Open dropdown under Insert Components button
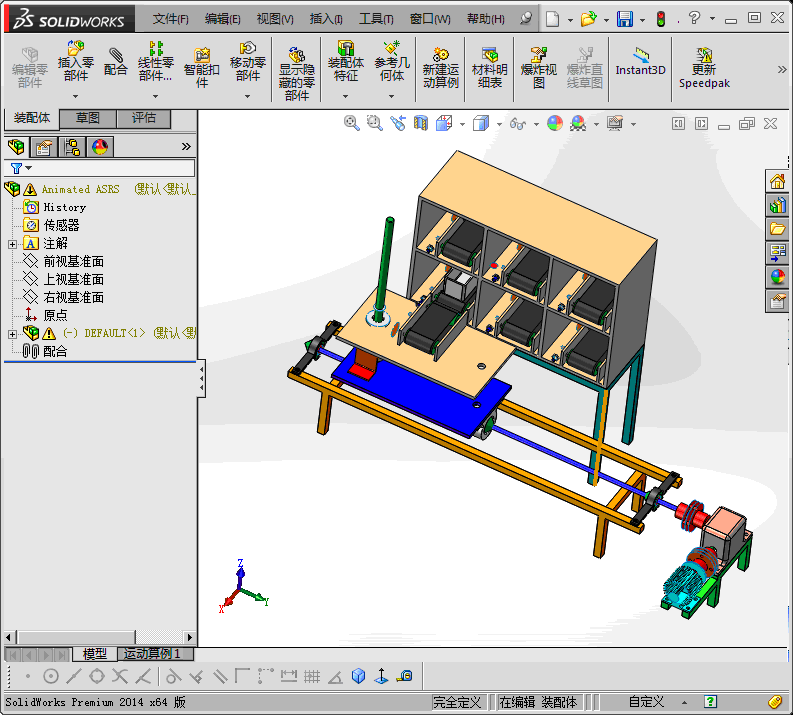The height and width of the screenshot is (715, 793). [x=75, y=96]
